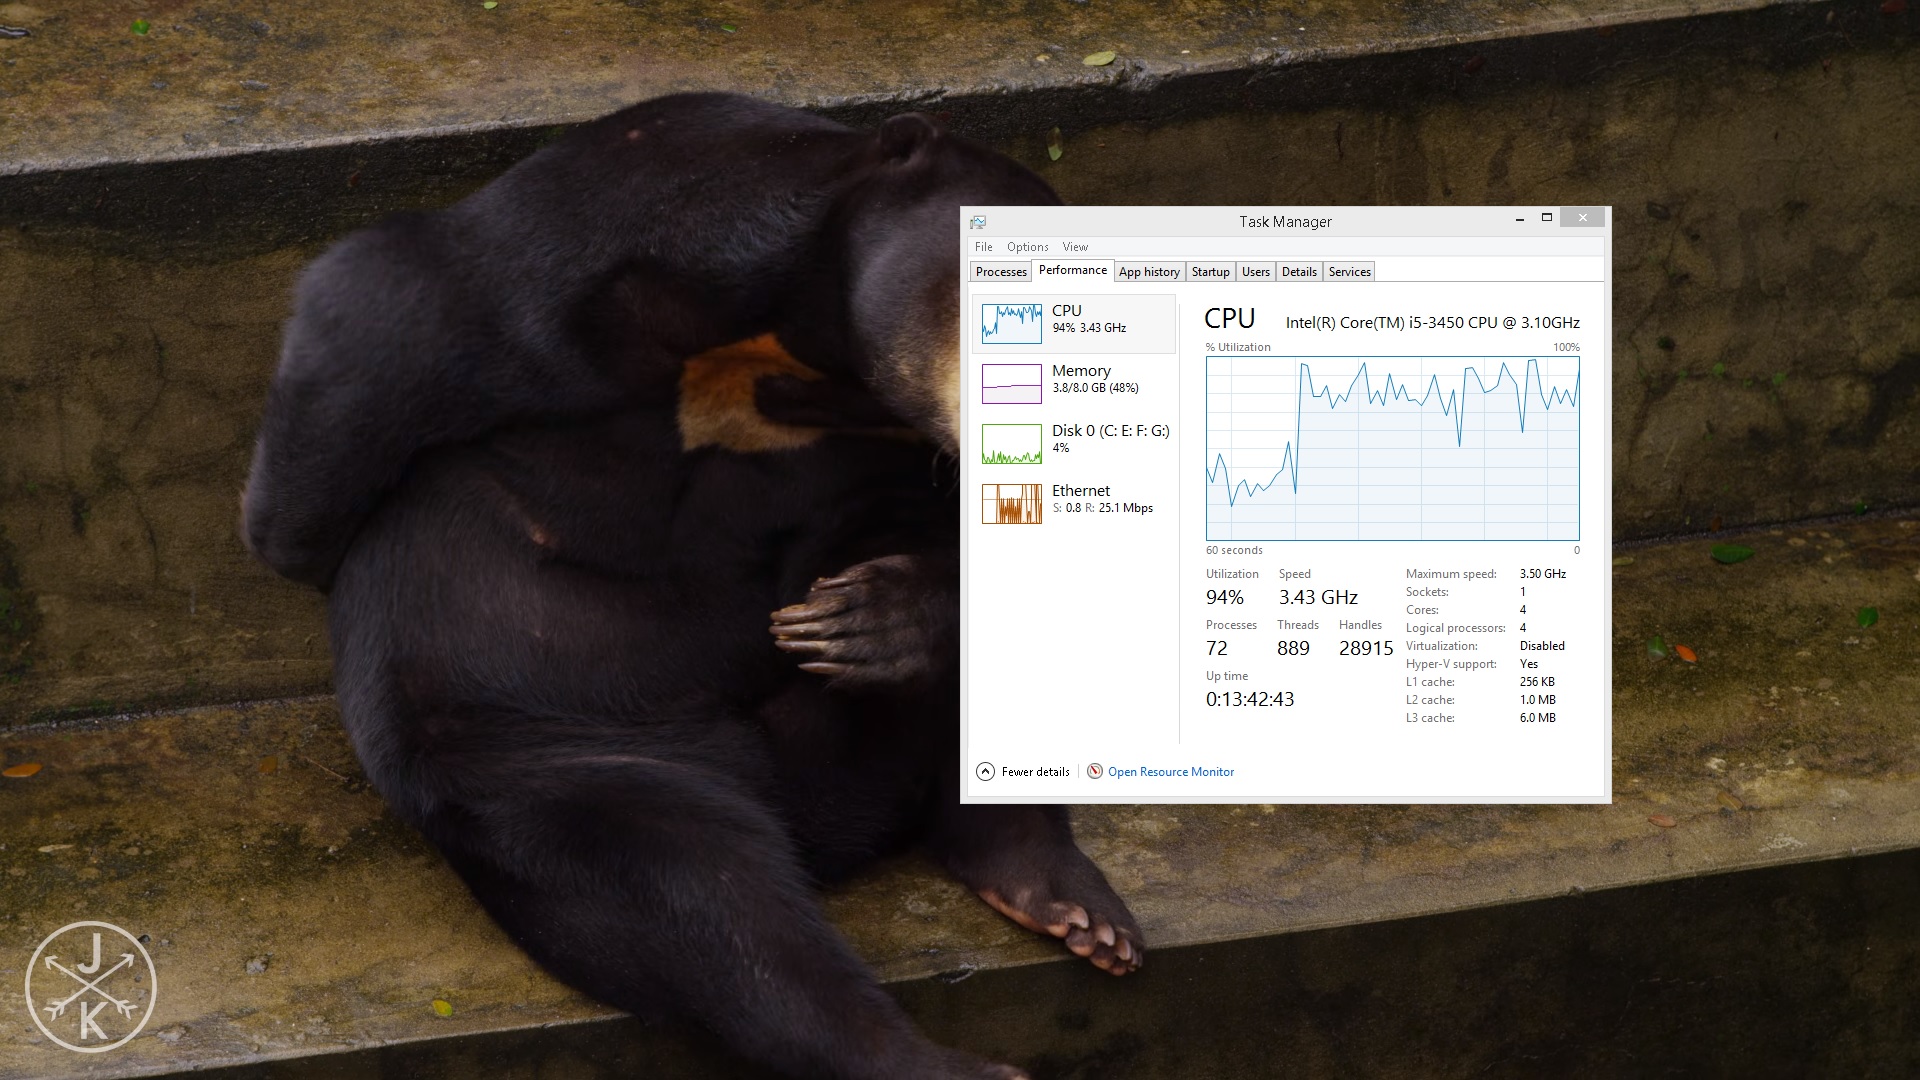Open the File menu
This screenshot has width=1920, height=1080.
tap(984, 247)
